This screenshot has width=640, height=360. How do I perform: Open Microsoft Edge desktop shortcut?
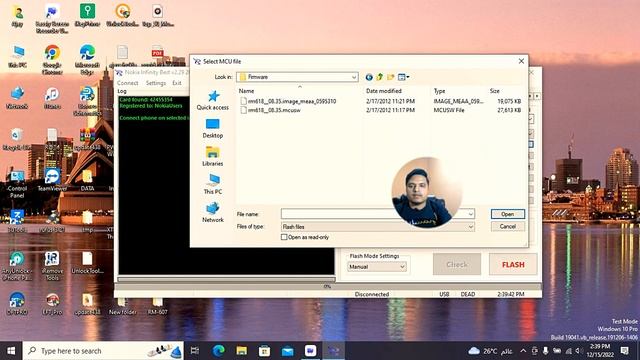click(87, 60)
